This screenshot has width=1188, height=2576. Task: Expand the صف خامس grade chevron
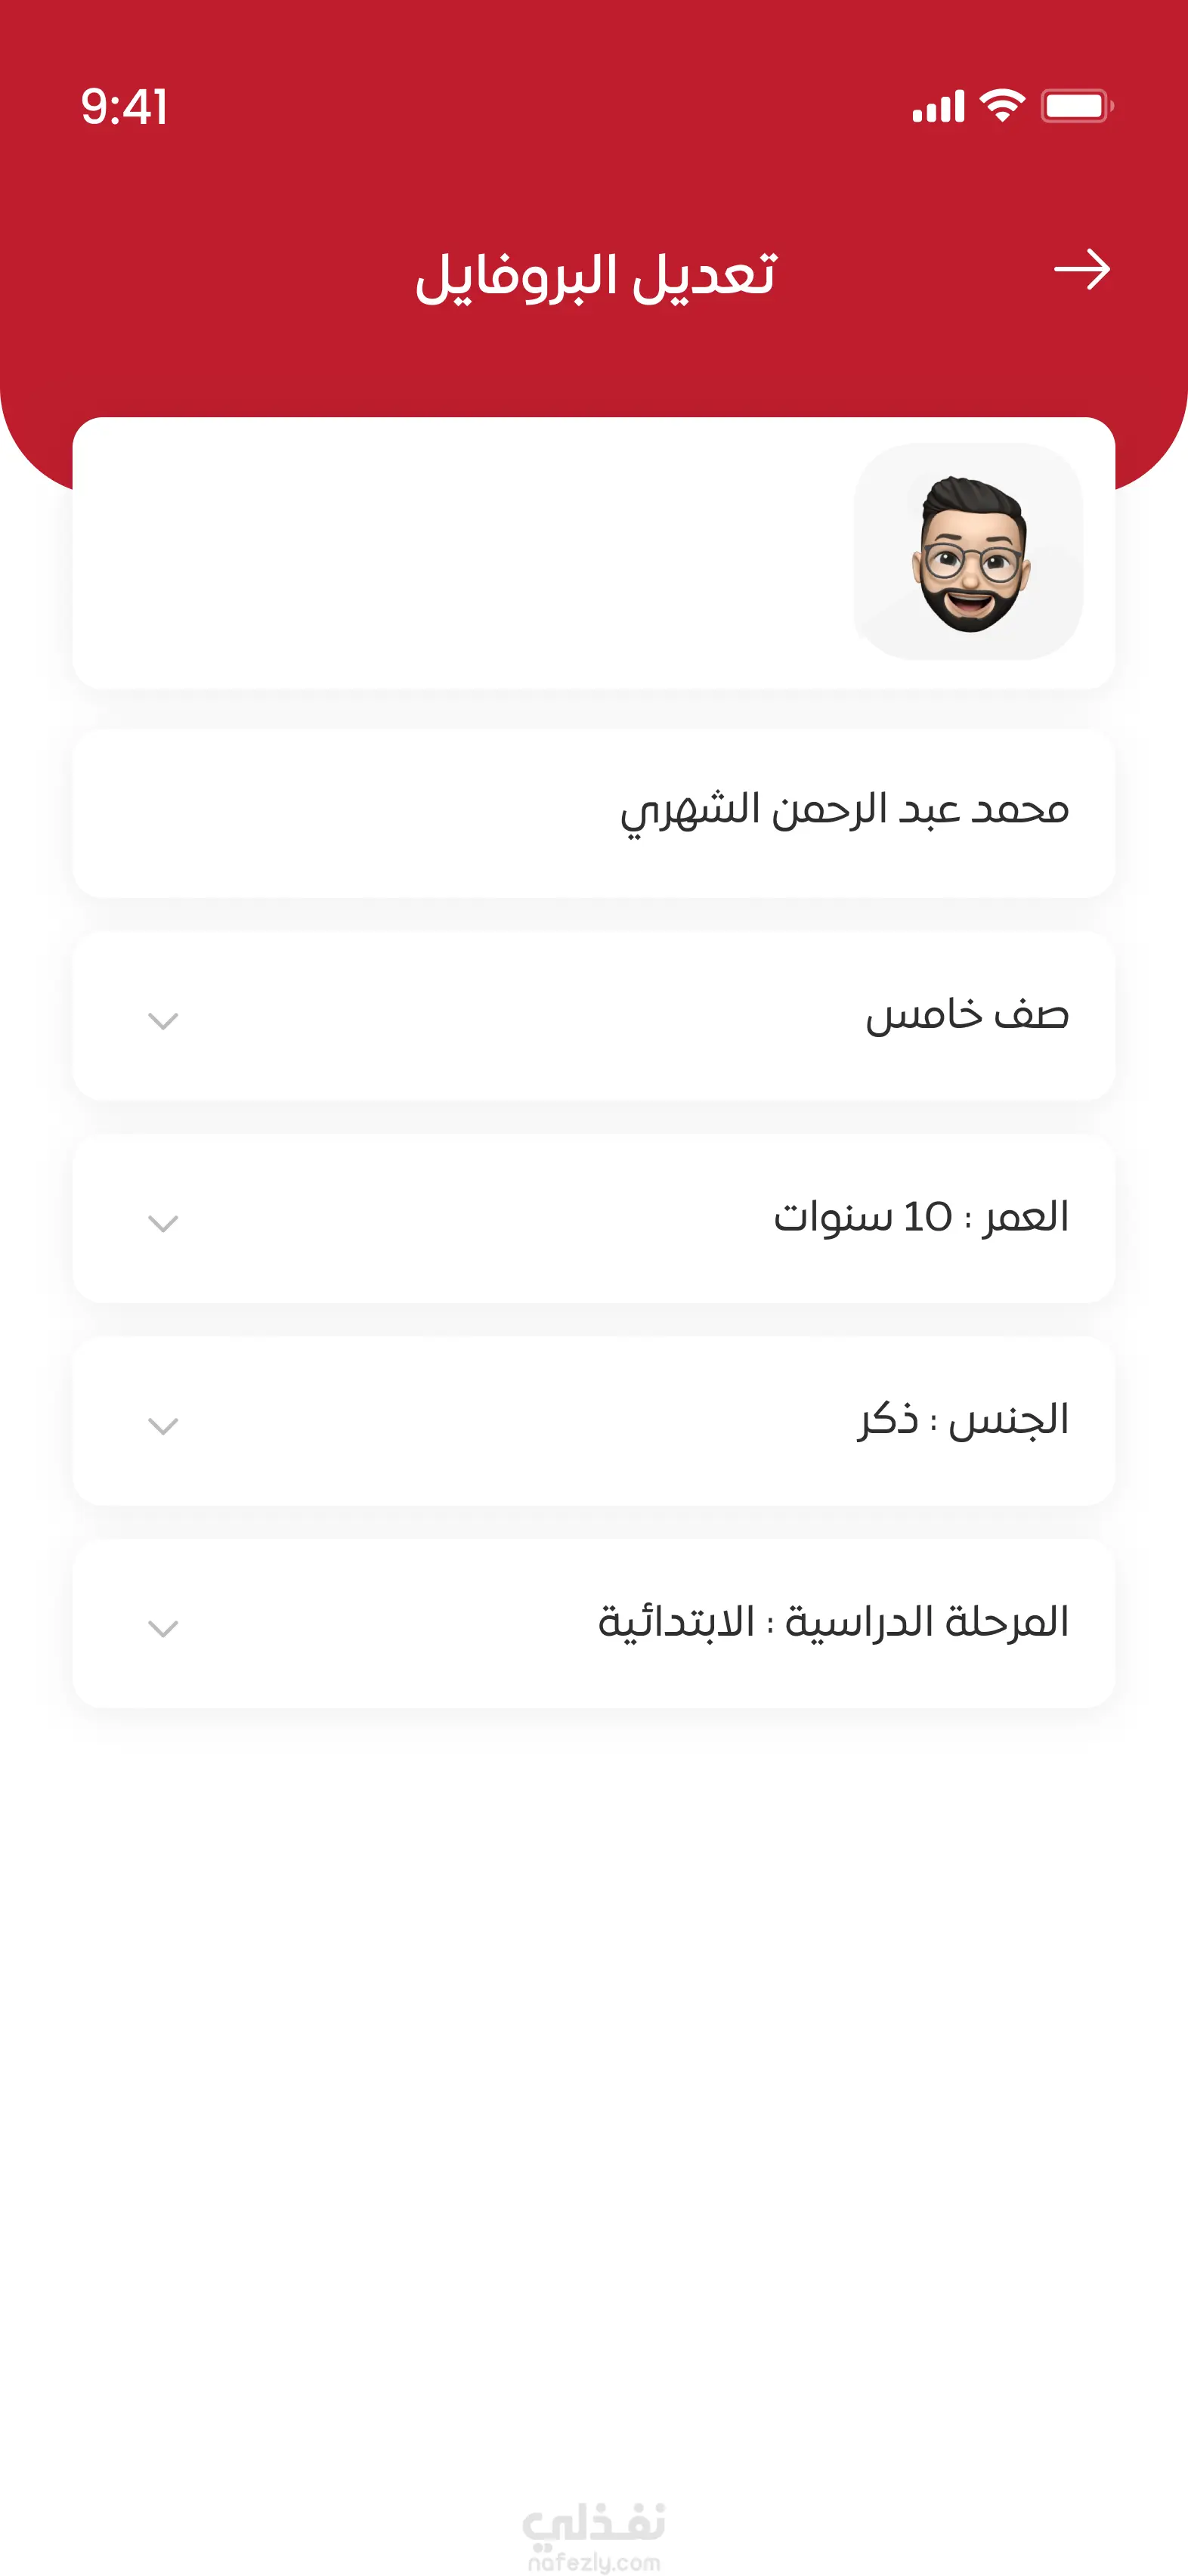coord(163,1021)
